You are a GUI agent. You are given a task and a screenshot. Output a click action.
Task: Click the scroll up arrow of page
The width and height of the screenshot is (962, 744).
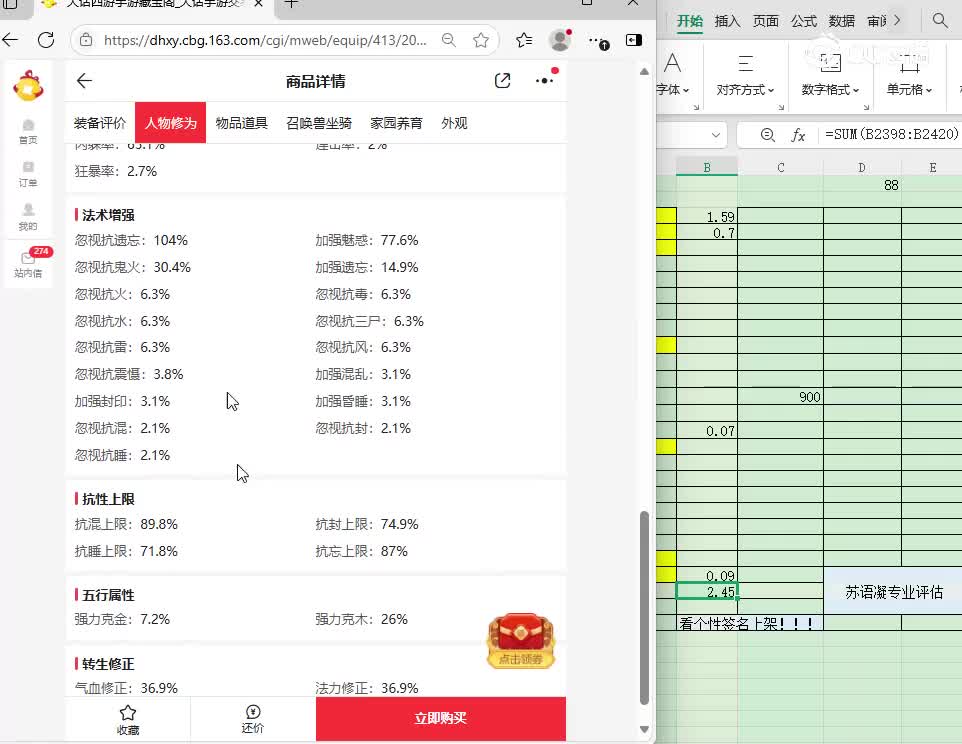[644, 72]
